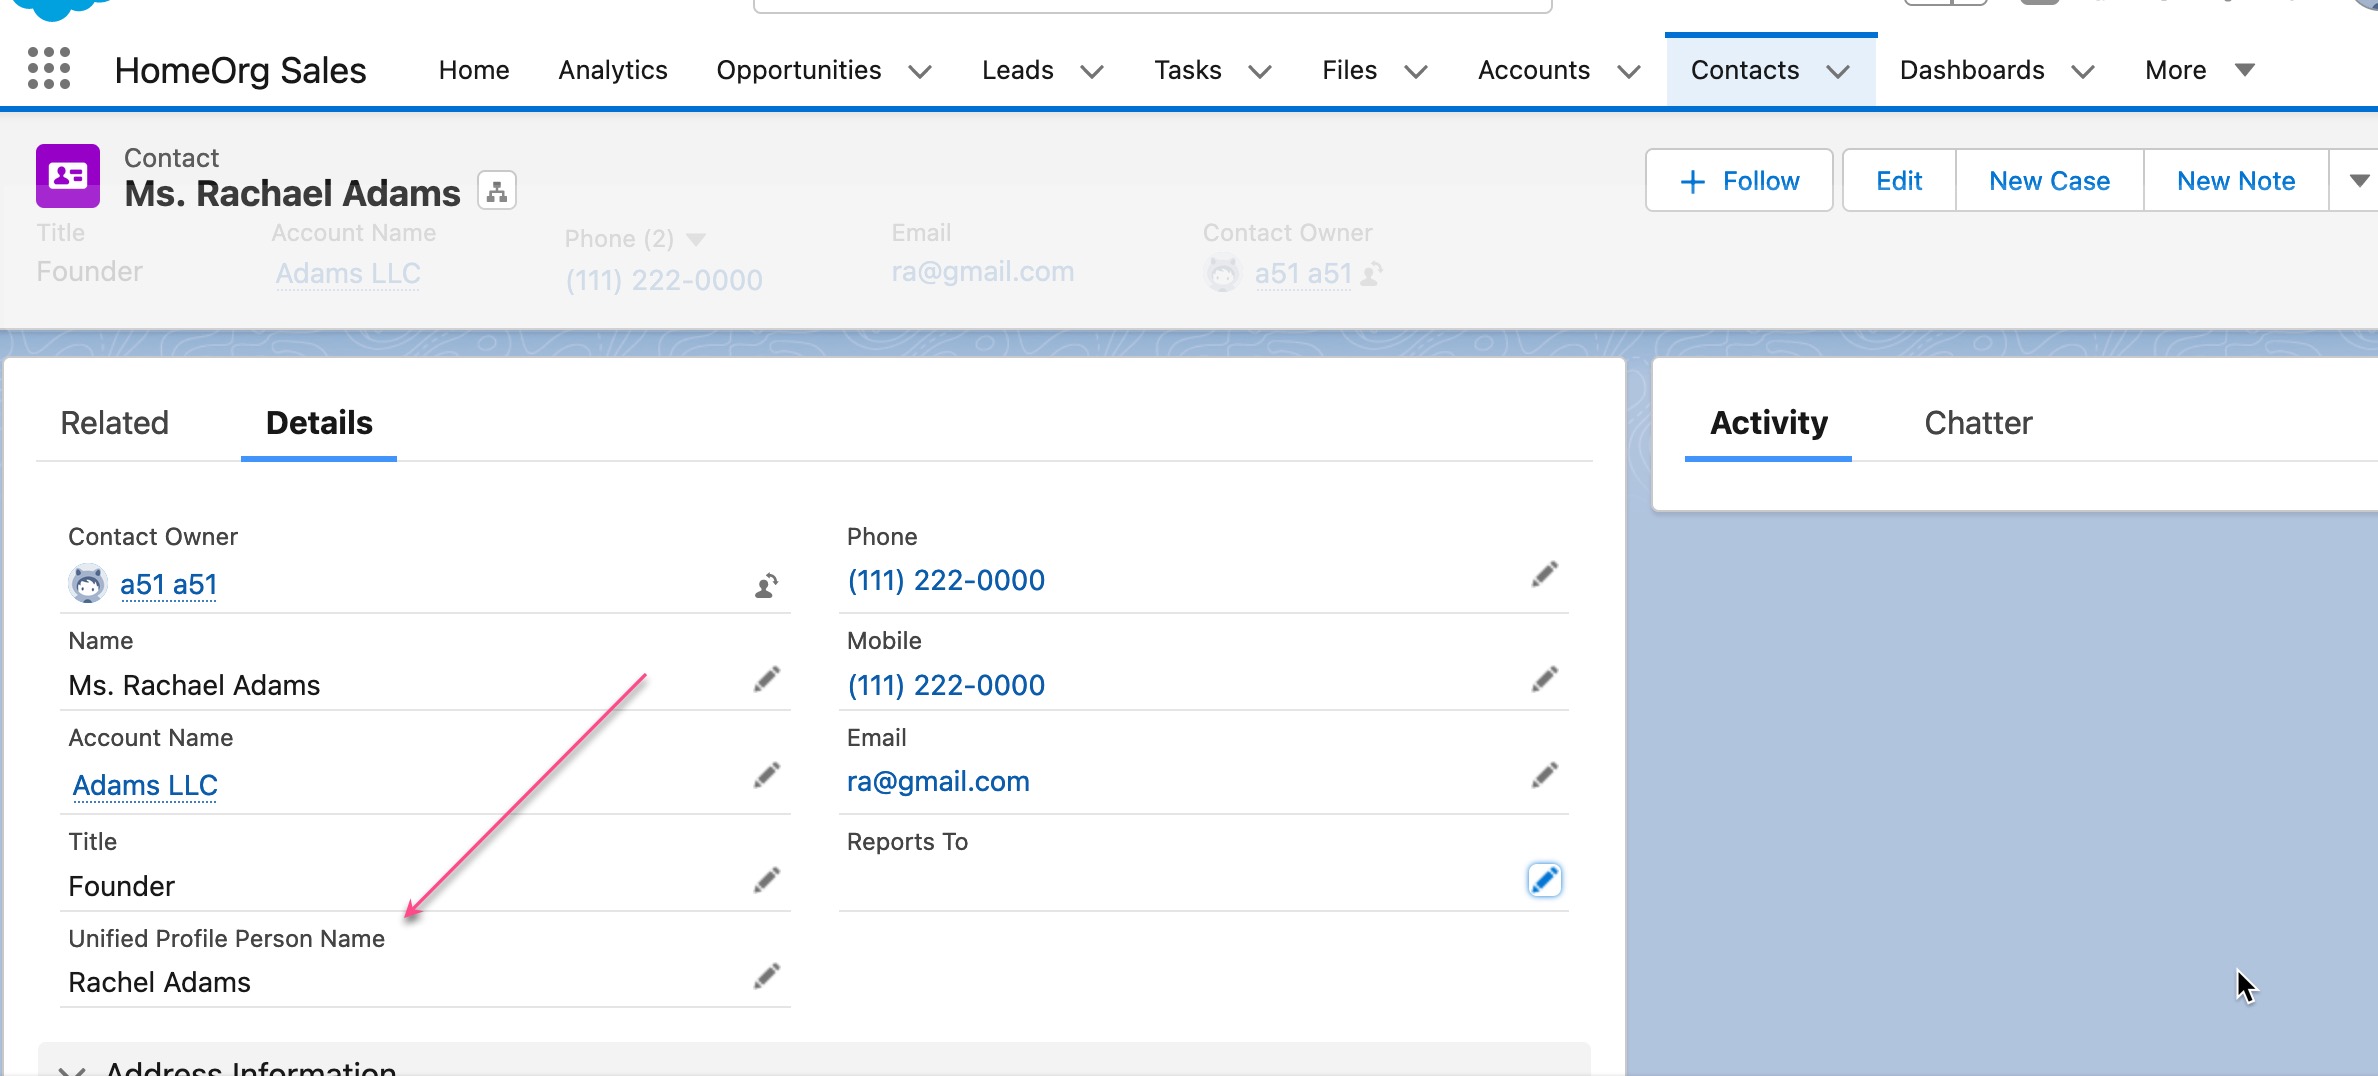This screenshot has width=2378, height=1076.
Task: Click a51 a51 owner link in header
Action: (x=1303, y=273)
